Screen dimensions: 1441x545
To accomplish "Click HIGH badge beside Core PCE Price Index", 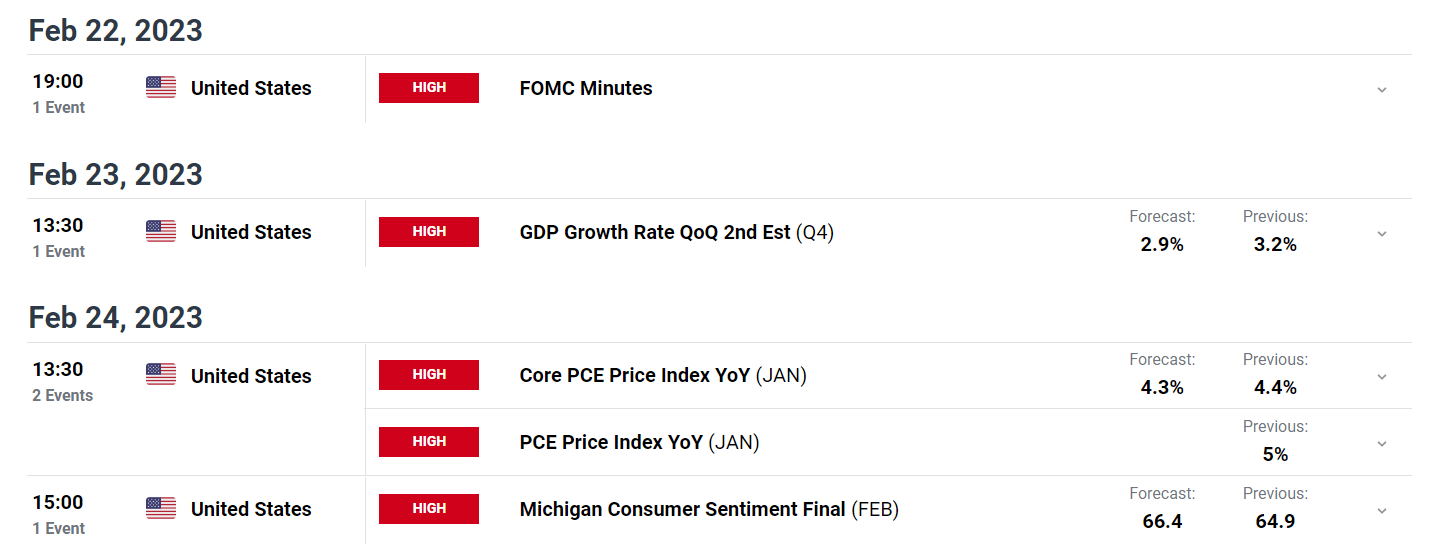I will (x=429, y=375).
